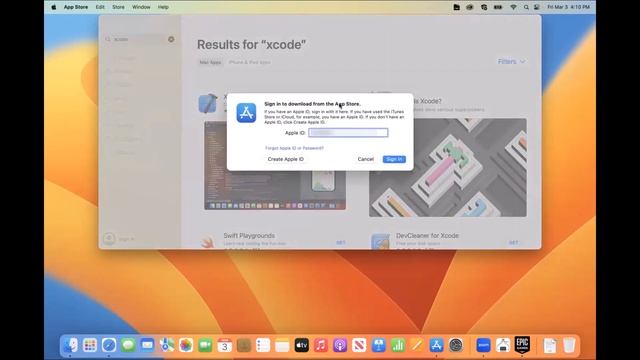Open the maze artwork story thumbnail
640x360 pixels.
pyautogui.click(x=448, y=167)
